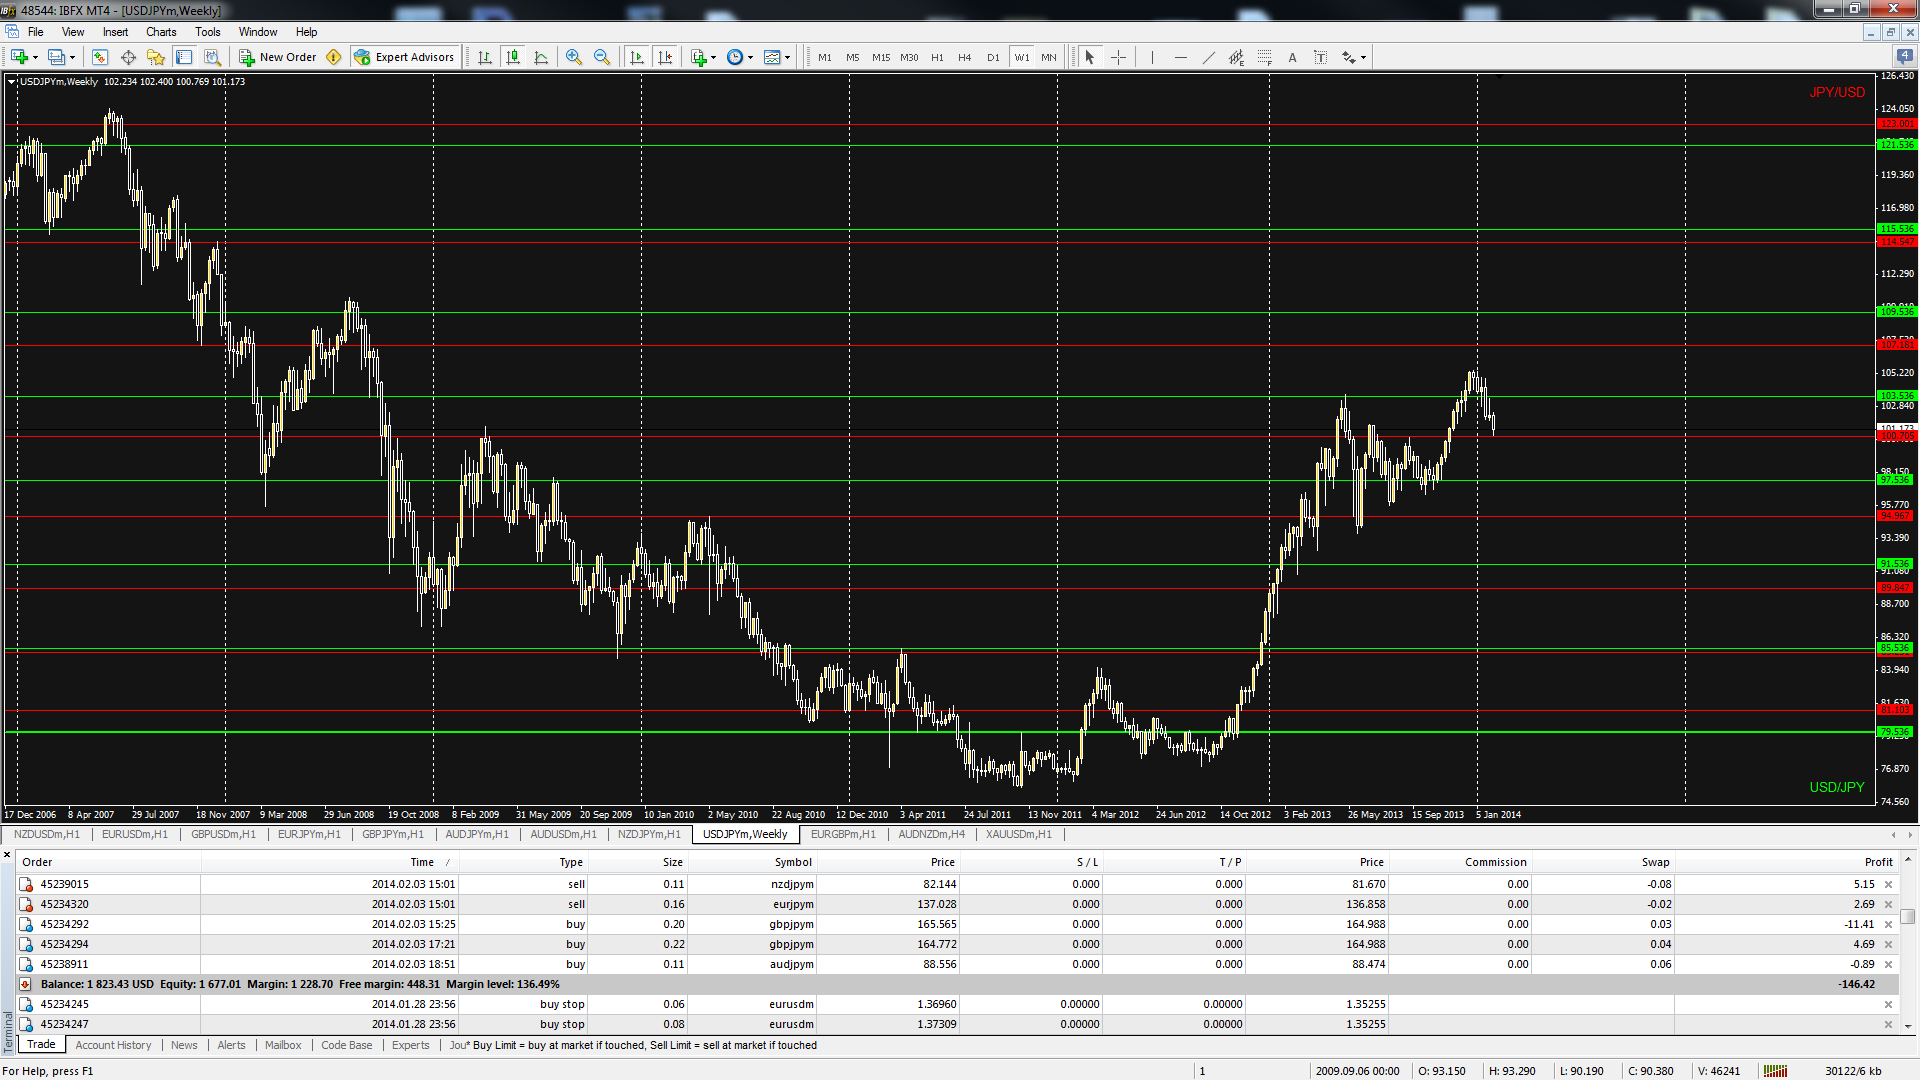
Task: Open the Insert menu
Action: click(115, 32)
